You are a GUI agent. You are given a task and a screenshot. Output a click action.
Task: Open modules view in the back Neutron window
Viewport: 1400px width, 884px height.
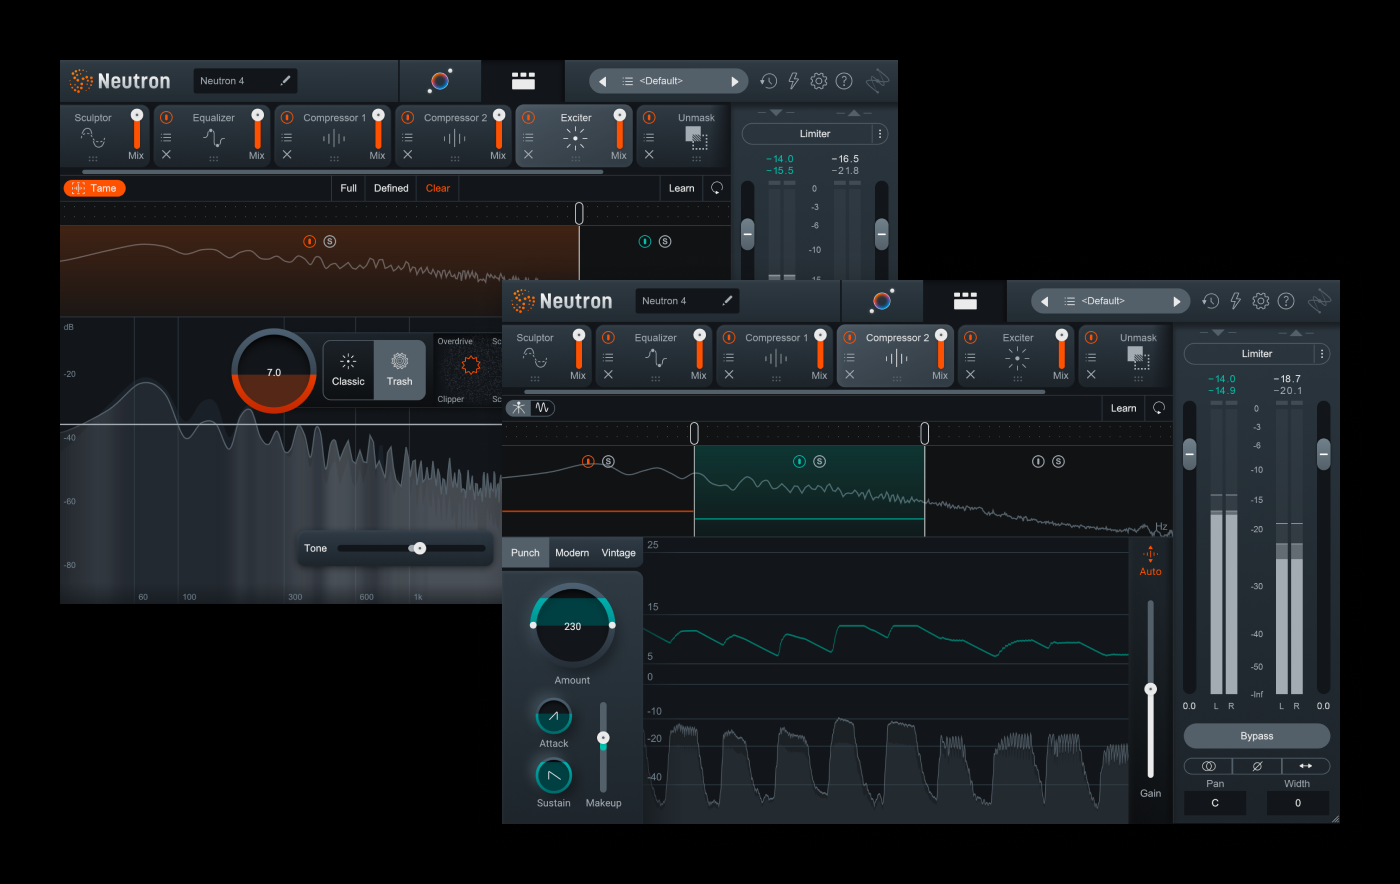click(523, 80)
